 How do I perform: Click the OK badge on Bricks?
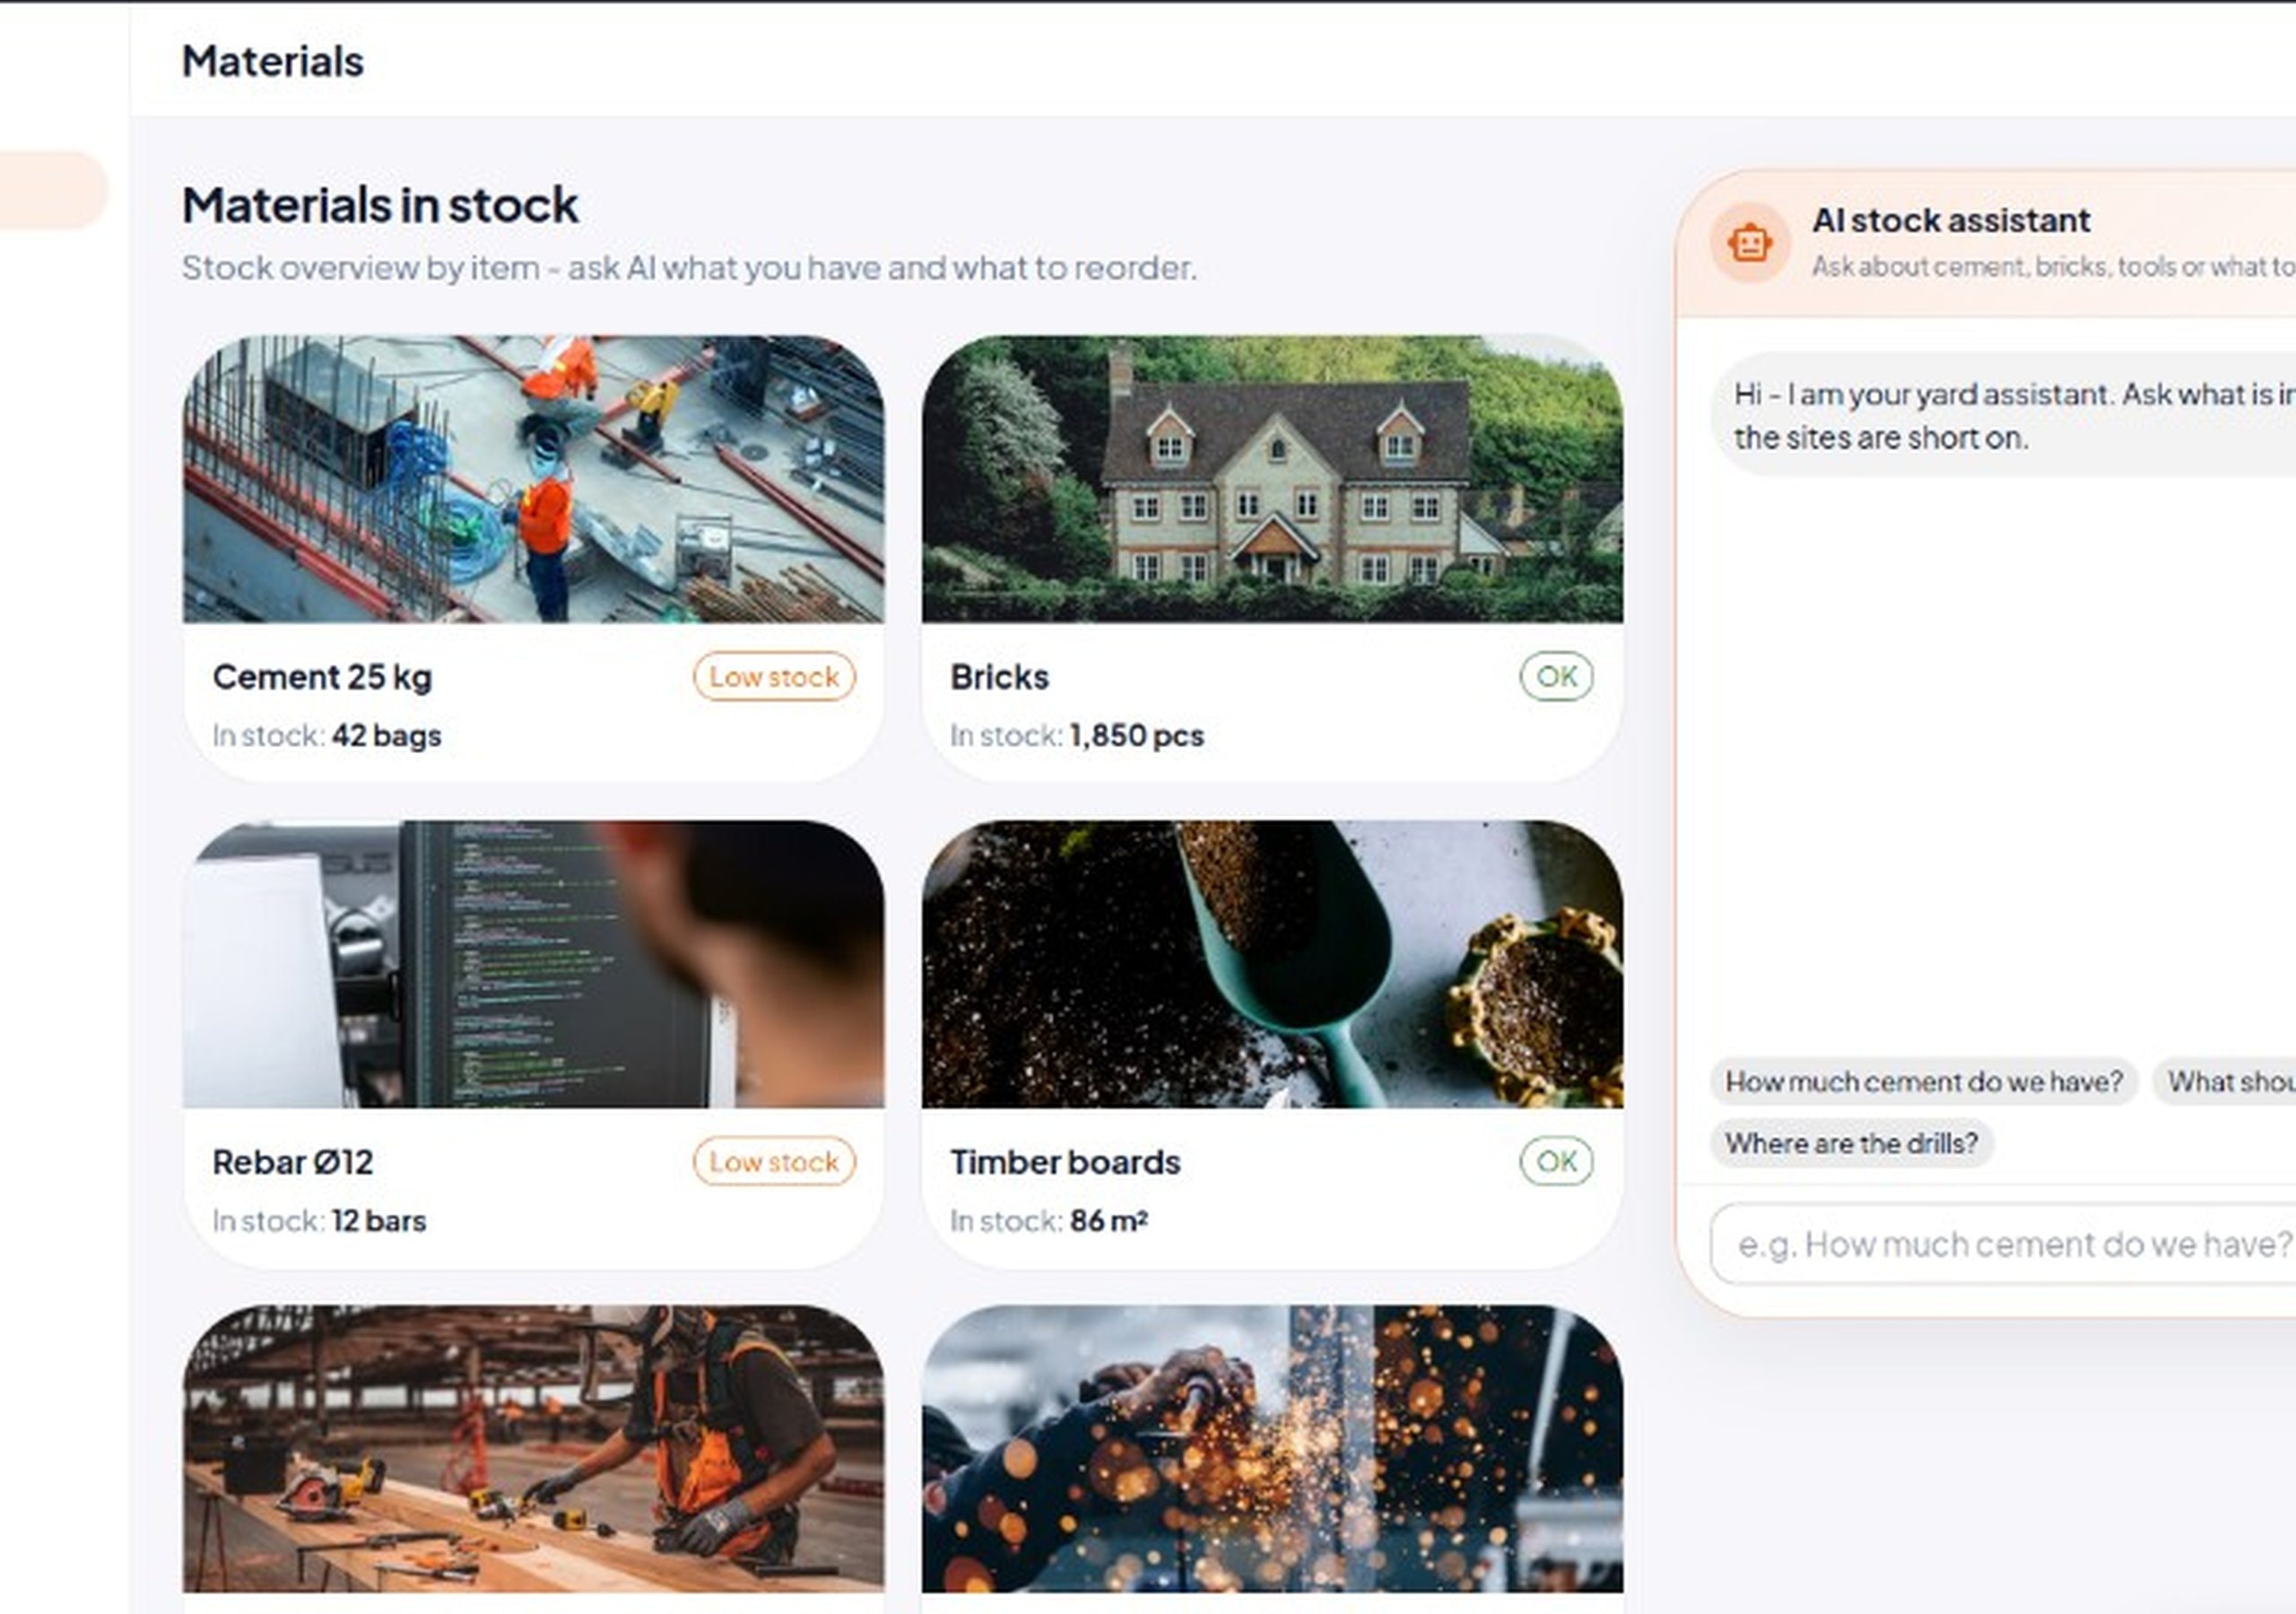pyautogui.click(x=1556, y=677)
